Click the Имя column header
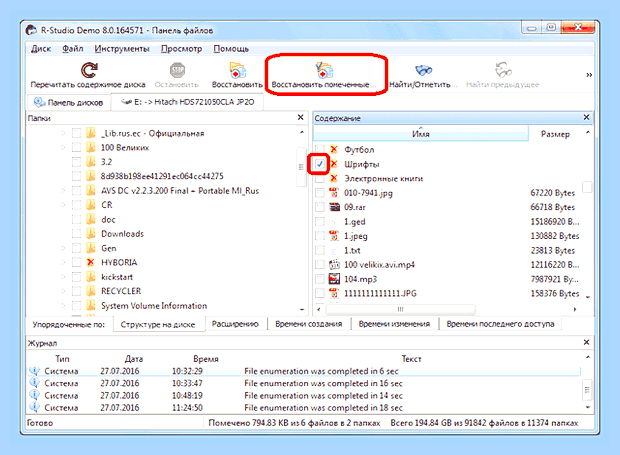 point(421,134)
